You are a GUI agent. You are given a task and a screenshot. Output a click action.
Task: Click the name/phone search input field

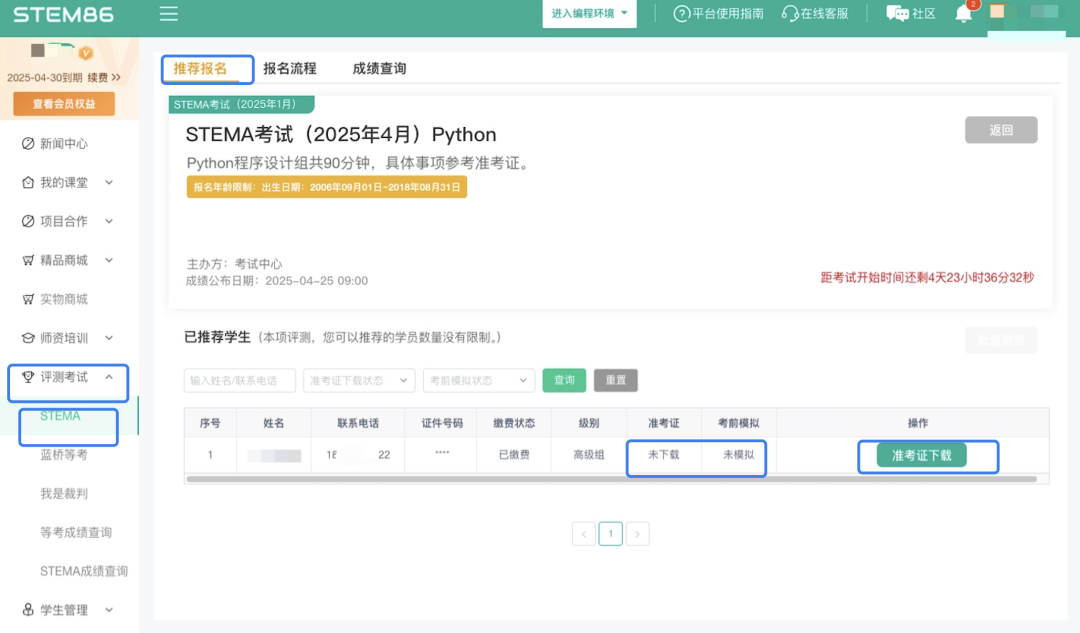(x=240, y=380)
